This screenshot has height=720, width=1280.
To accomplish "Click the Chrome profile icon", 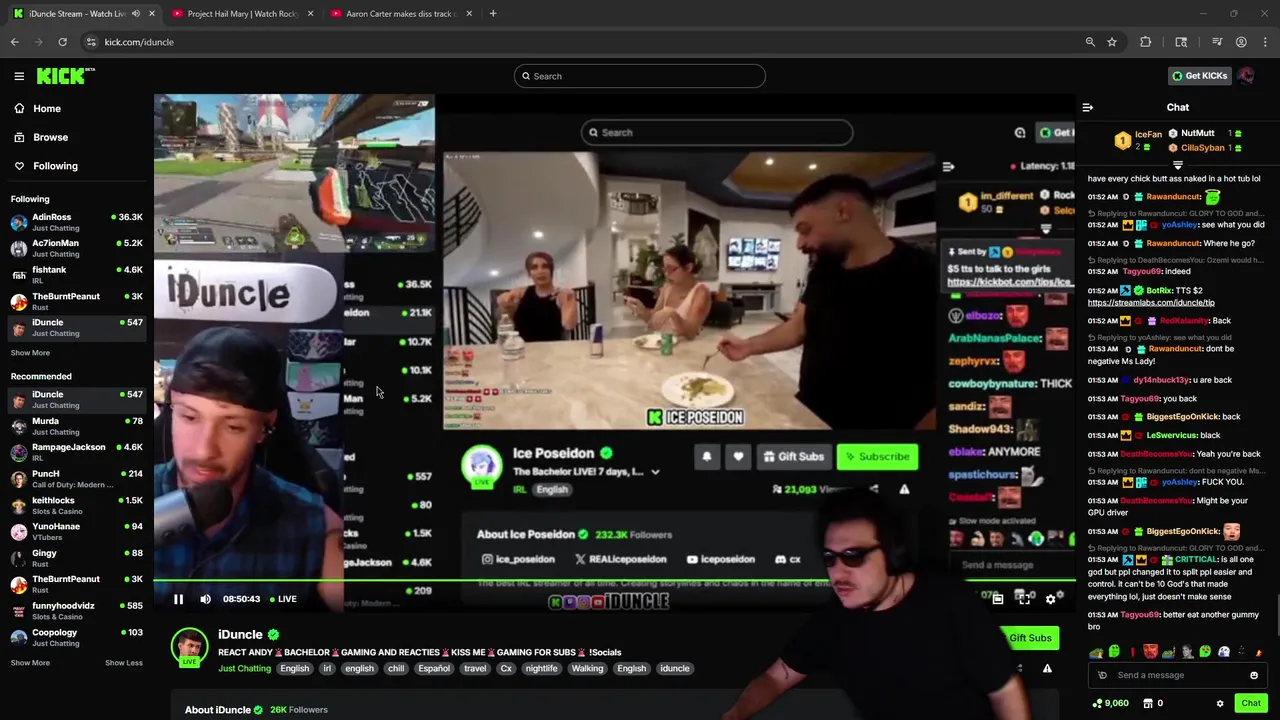I will tap(1241, 42).
